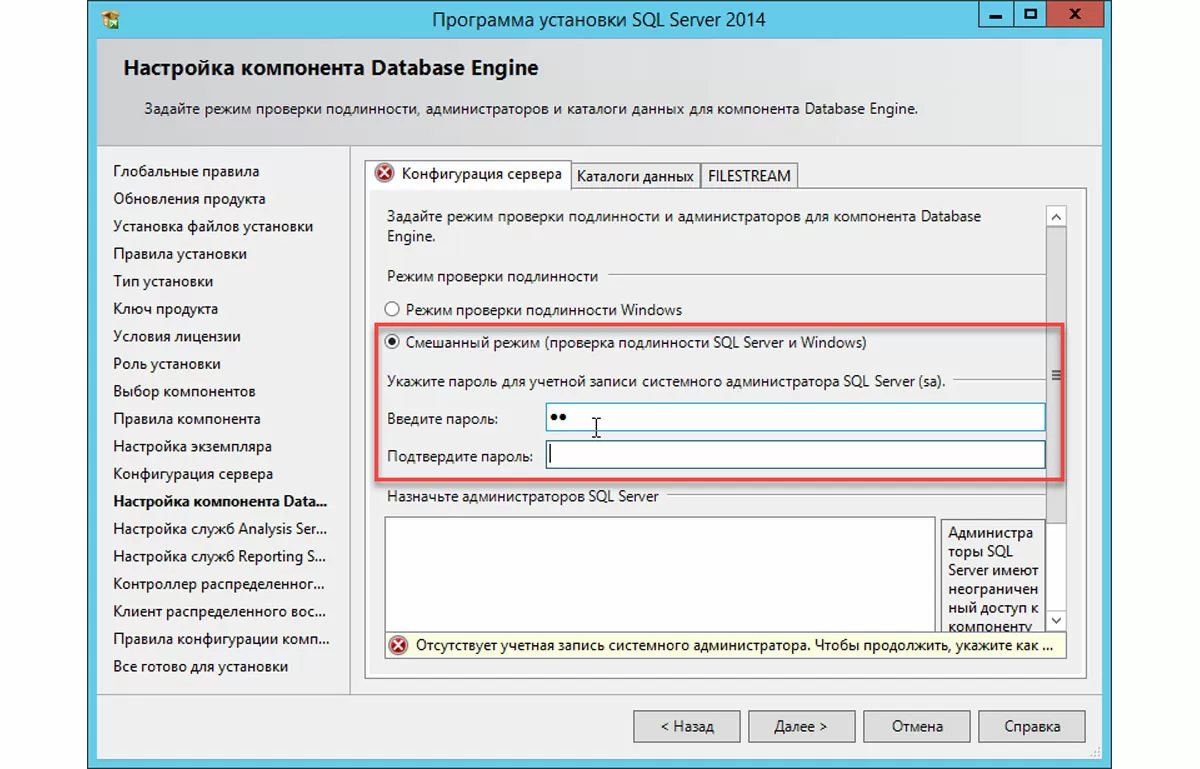Switch to the FILESTREAM tab
Screen dimensions: 1200x769
(749, 176)
